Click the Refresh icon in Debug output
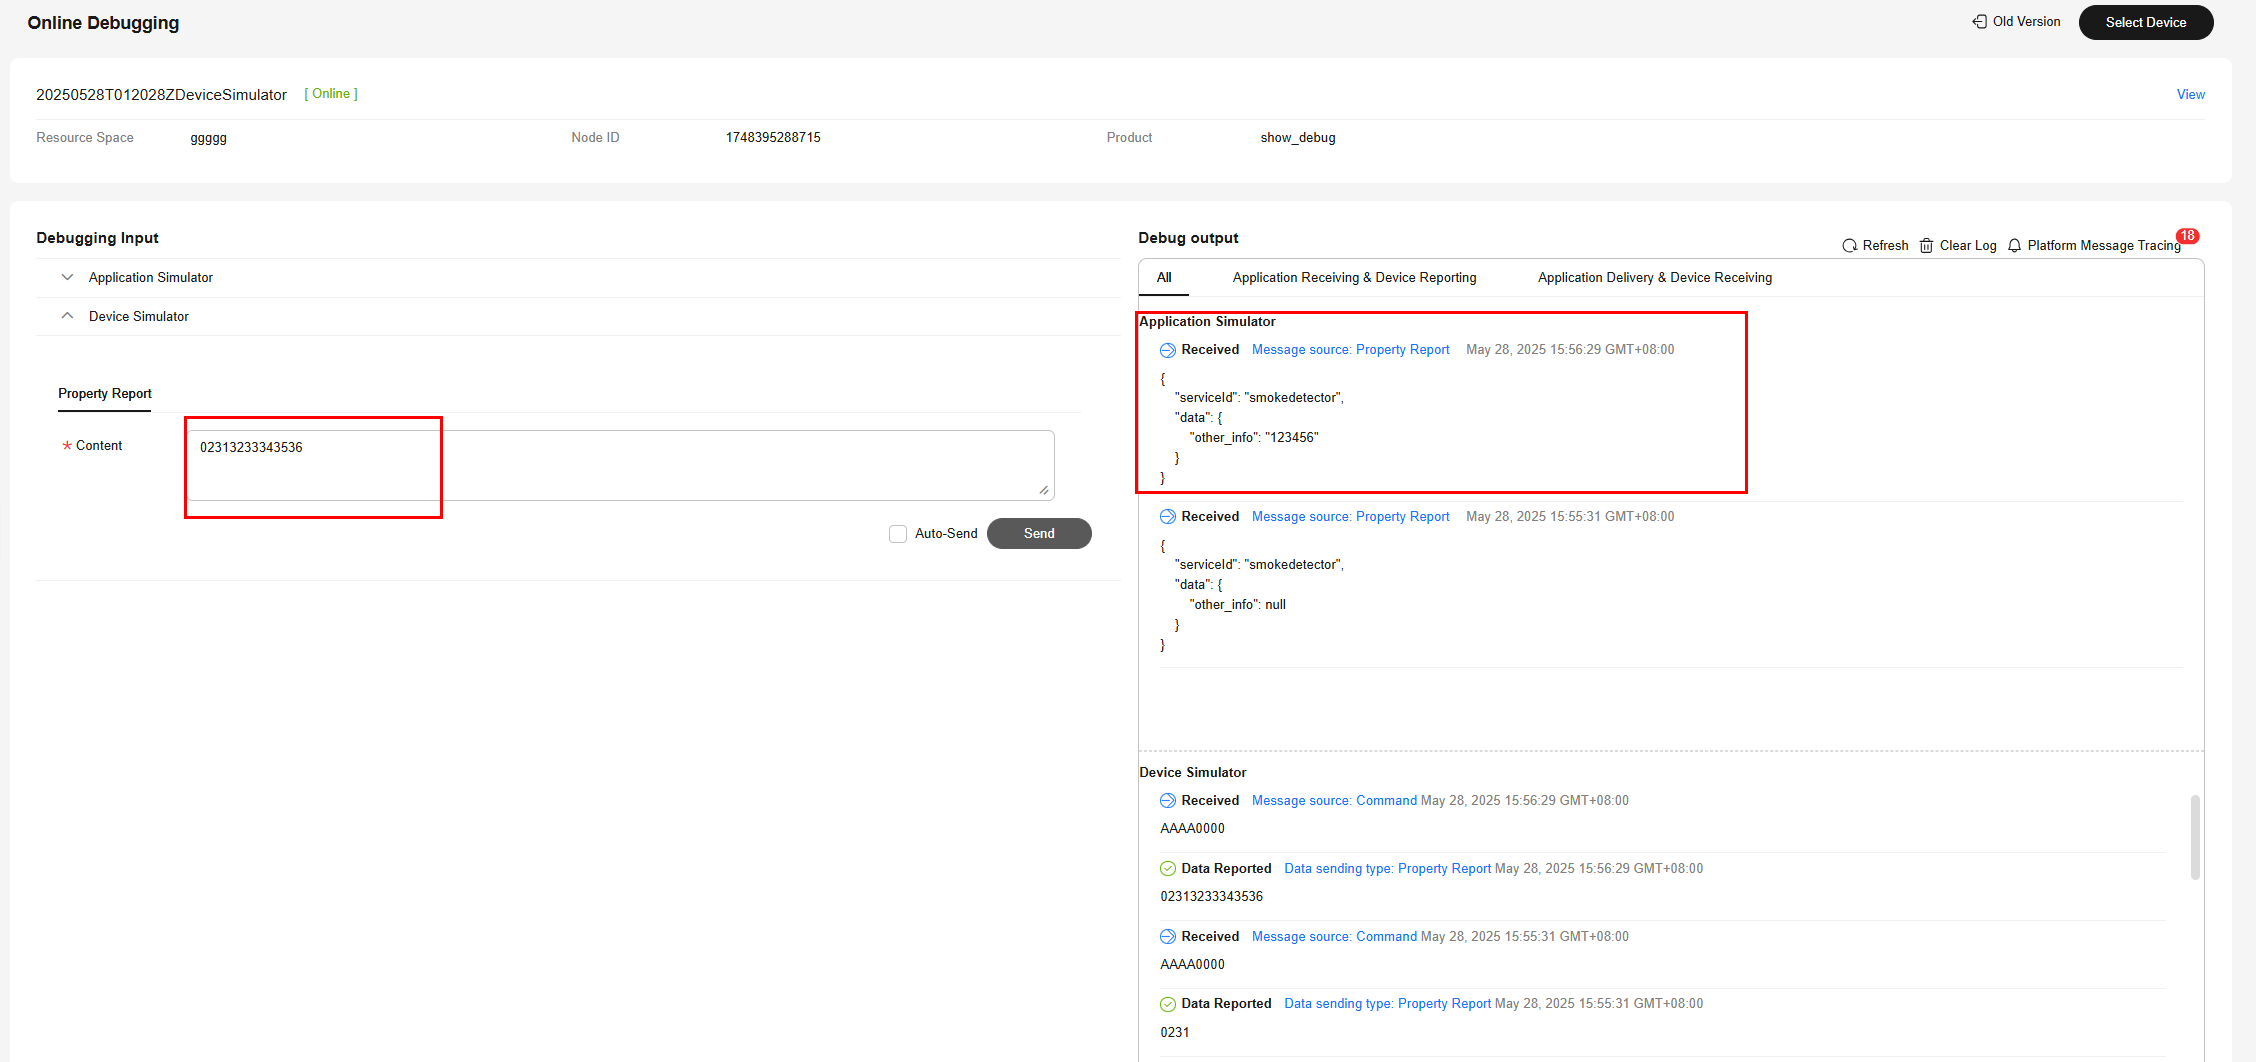Screen dimensions: 2256x1062 (x=1850, y=246)
